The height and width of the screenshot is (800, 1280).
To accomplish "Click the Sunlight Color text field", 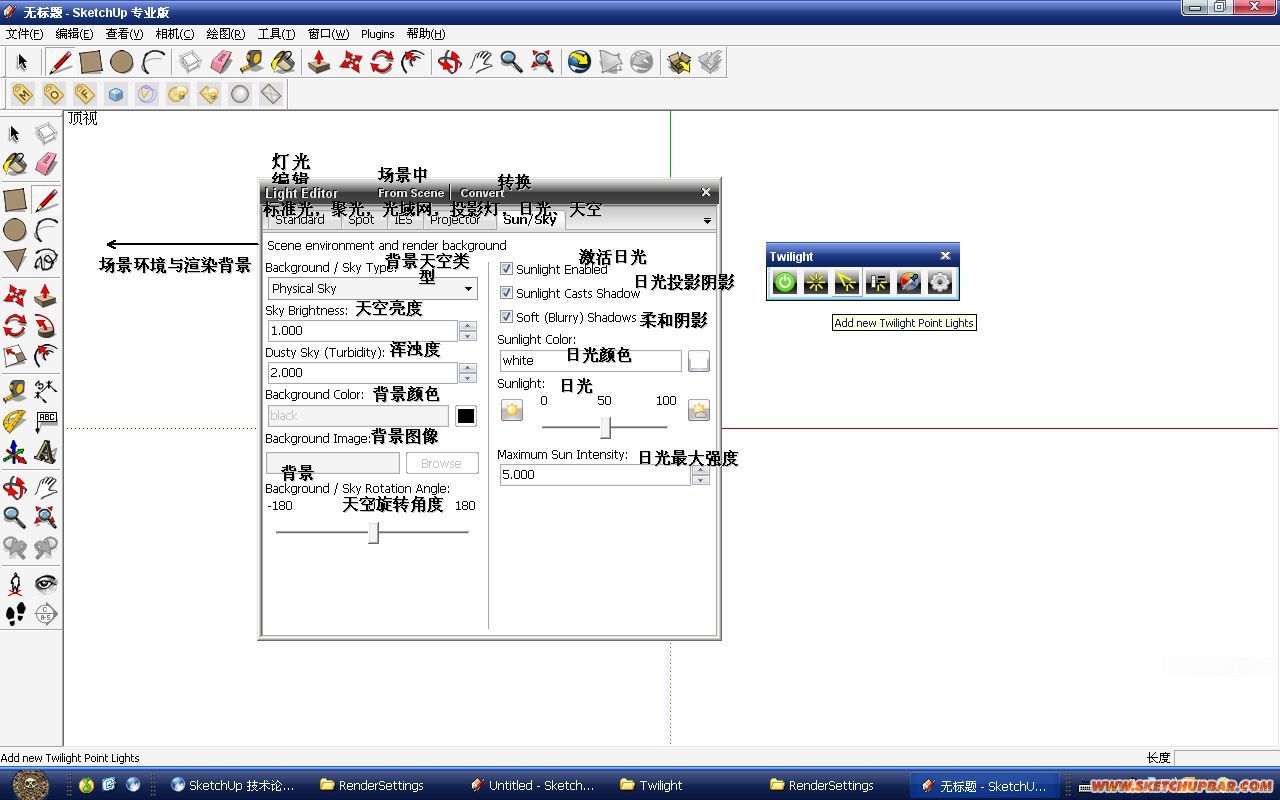I will pos(590,360).
